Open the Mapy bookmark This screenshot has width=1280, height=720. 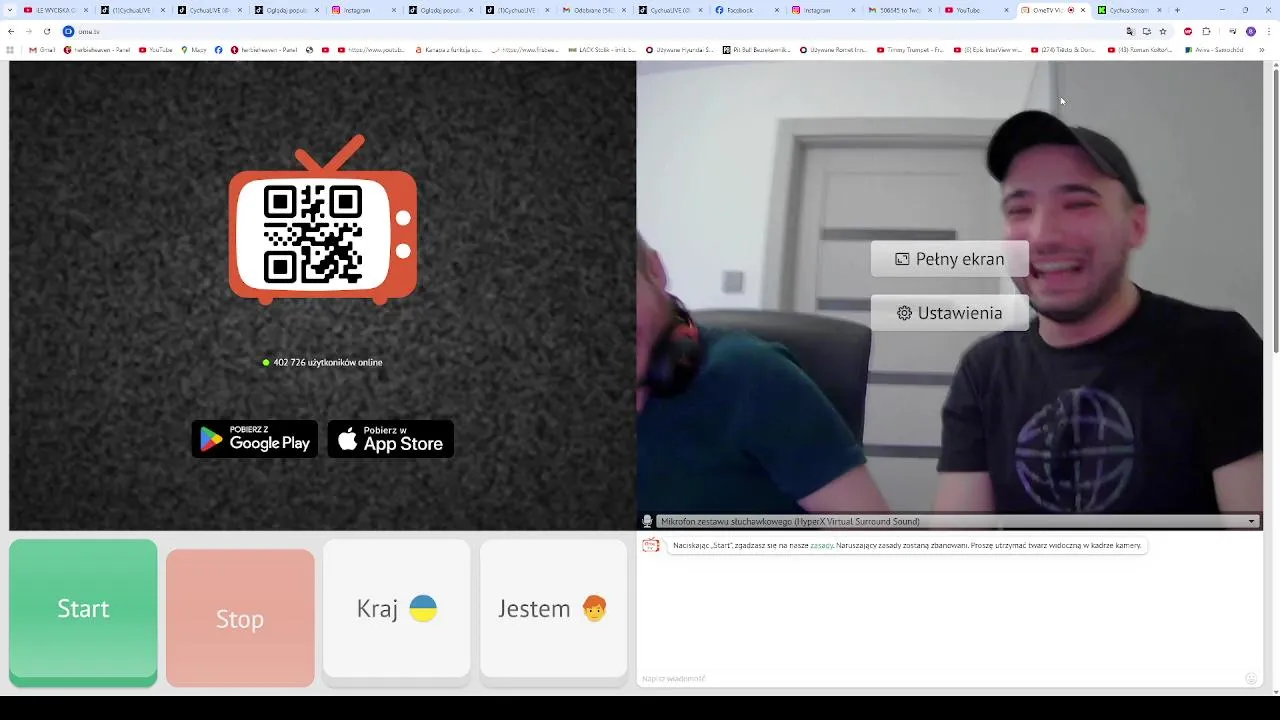(194, 49)
